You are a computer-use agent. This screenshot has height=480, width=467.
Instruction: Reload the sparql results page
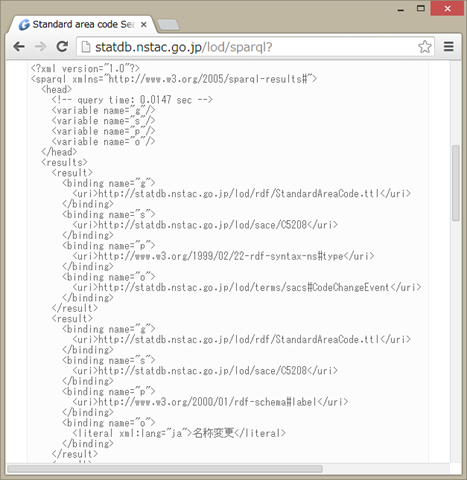pyautogui.click(x=62, y=47)
